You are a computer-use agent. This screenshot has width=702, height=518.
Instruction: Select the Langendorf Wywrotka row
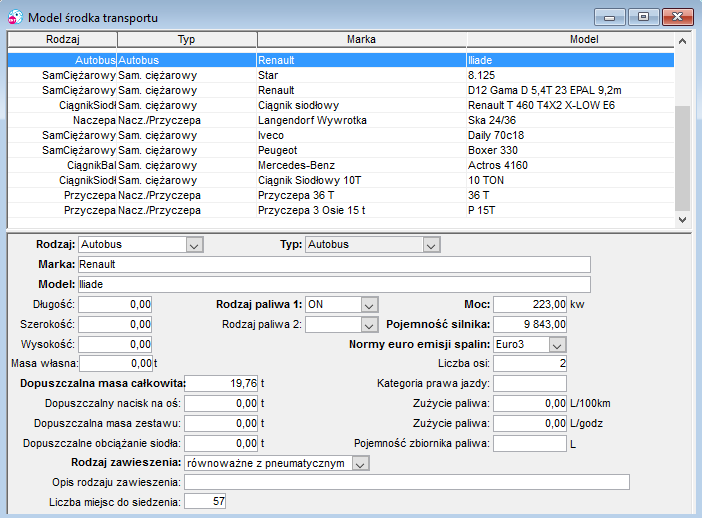341,120
